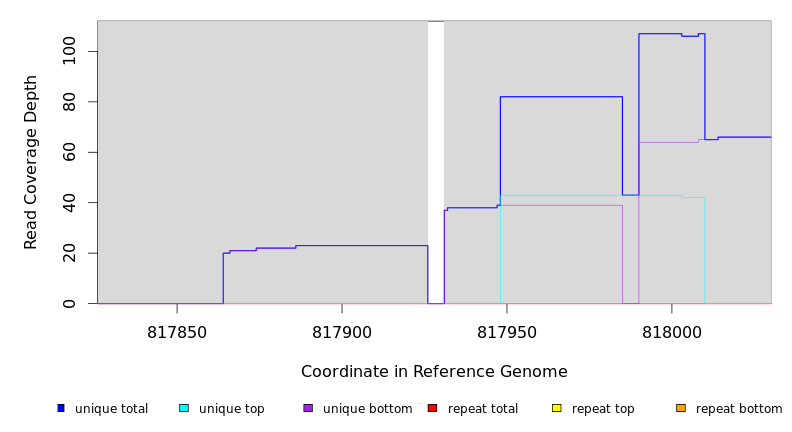This screenshot has height=432, width=792.
Task: Click the orange repeat bottom legend swatch
Action: (680, 408)
